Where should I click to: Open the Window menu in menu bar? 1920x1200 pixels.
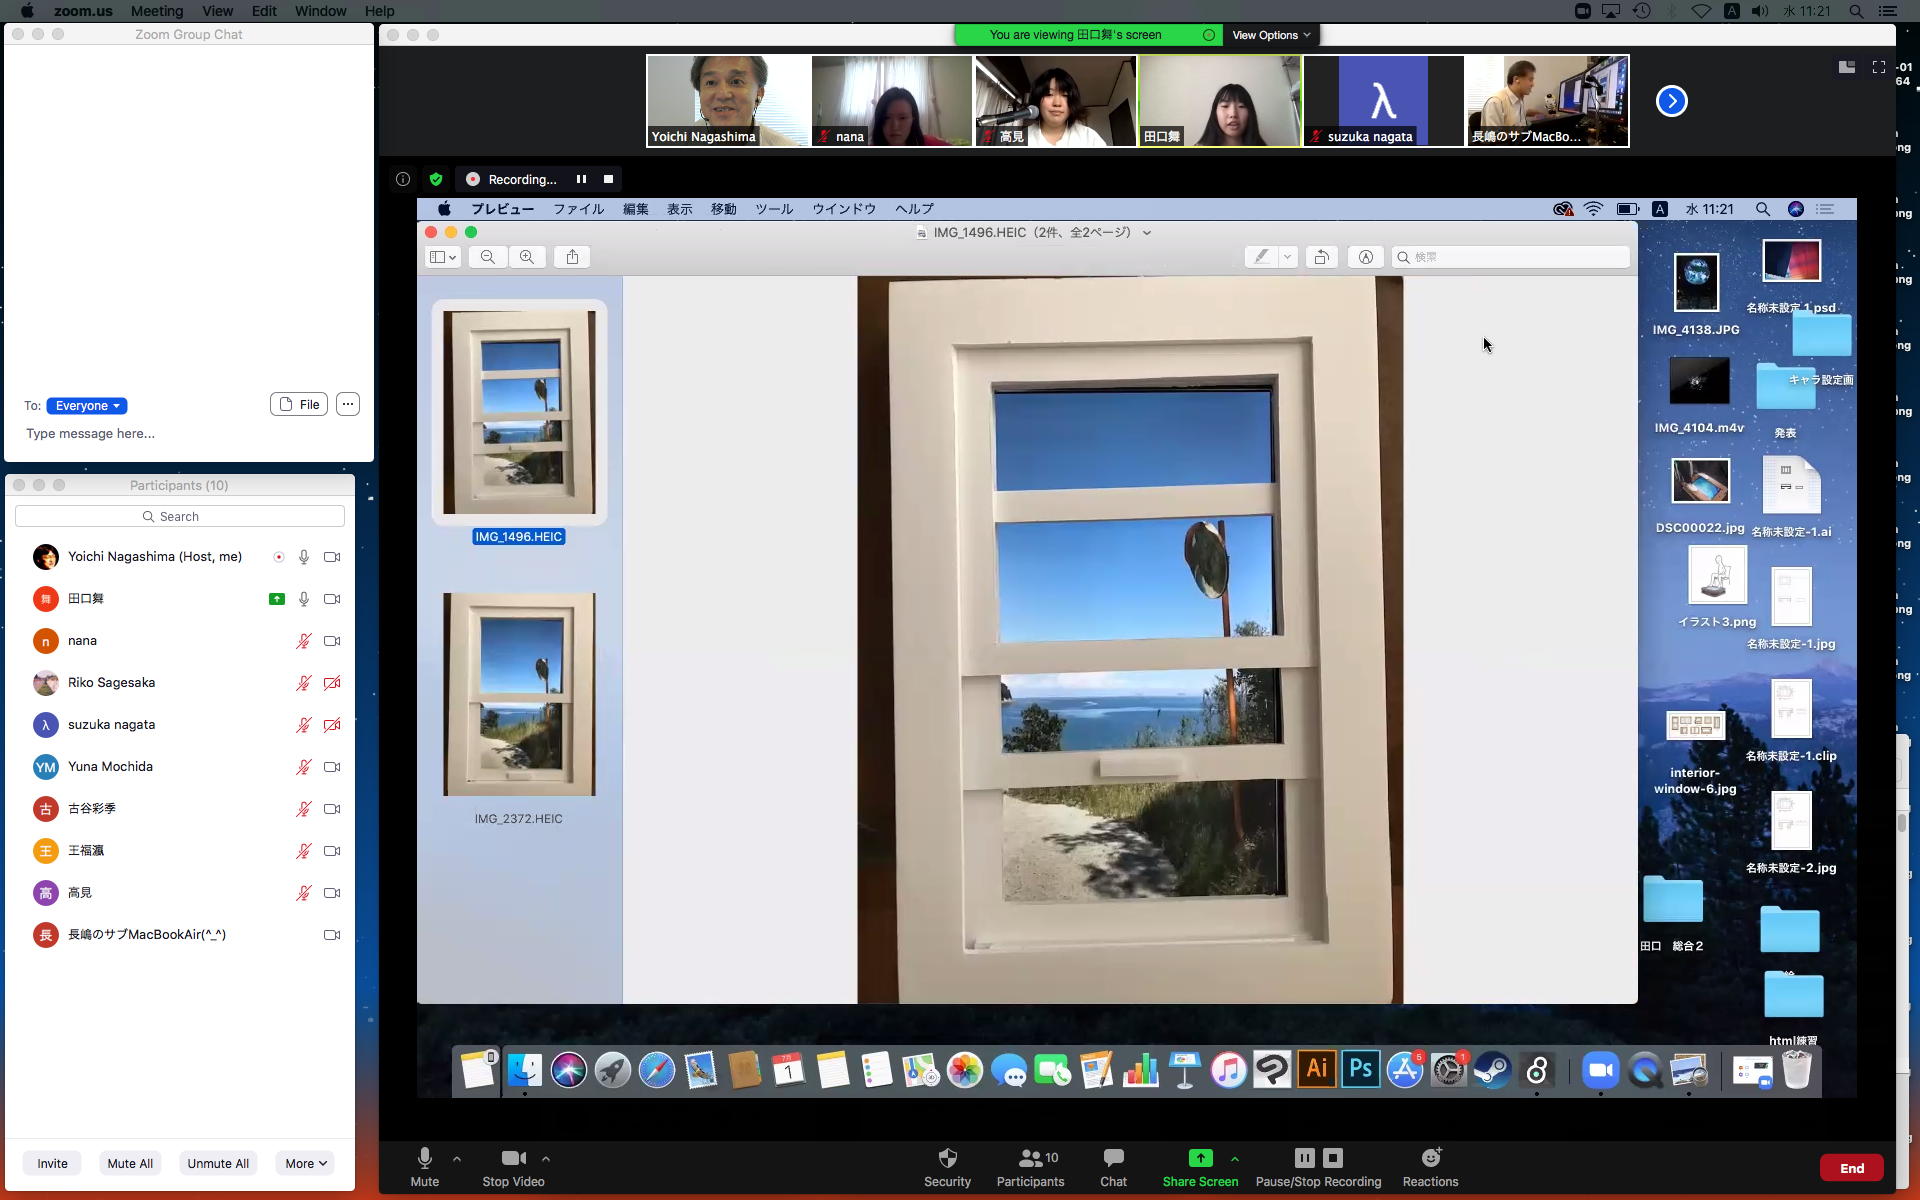click(320, 11)
